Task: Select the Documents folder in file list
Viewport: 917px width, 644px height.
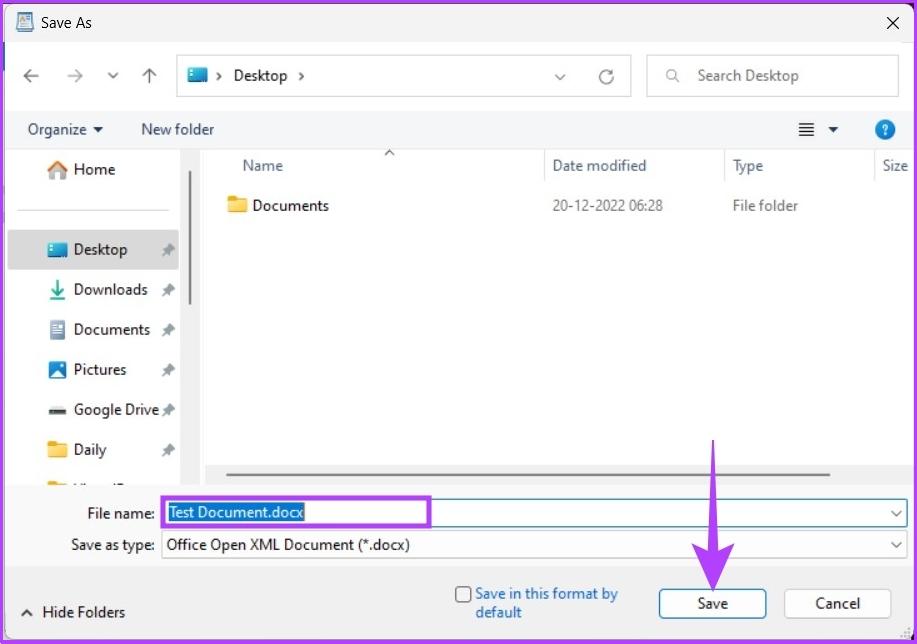Action: (278, 205)
